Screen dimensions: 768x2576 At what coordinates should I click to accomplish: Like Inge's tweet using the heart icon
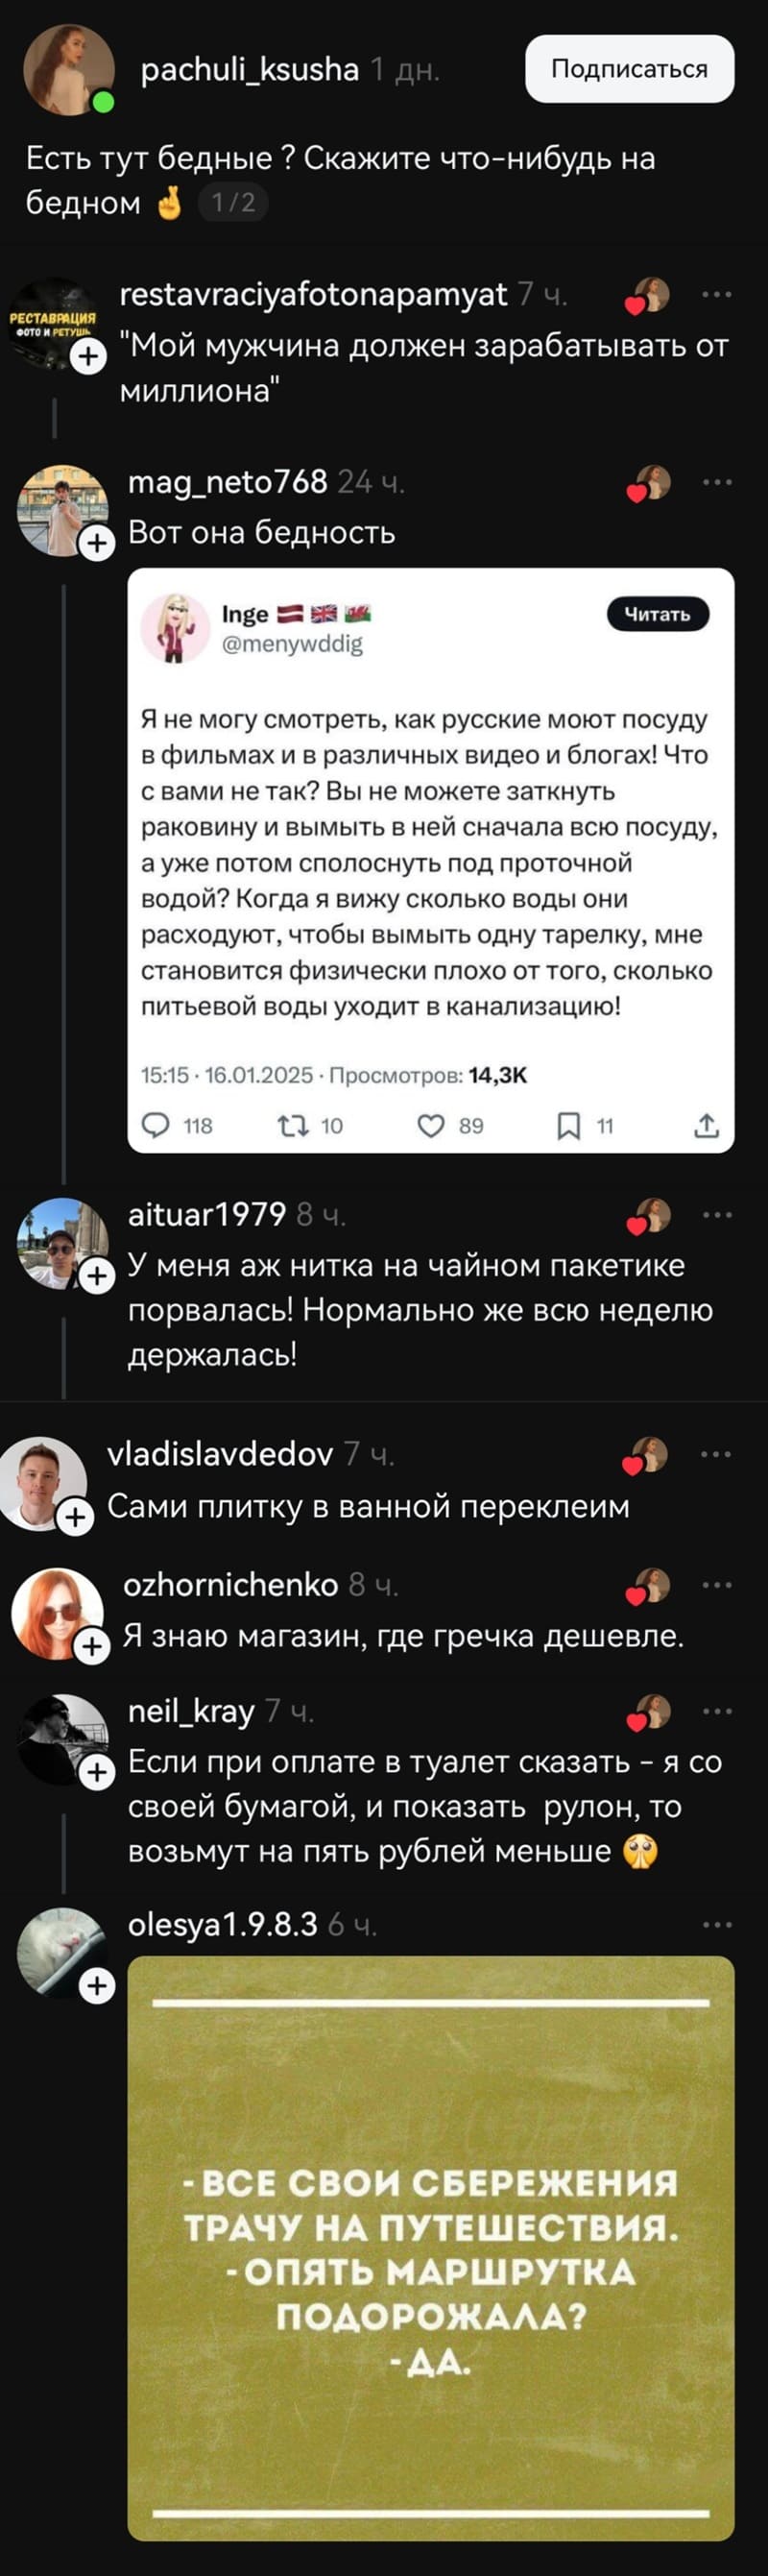pyautogui.click(x=432, y=1124)
